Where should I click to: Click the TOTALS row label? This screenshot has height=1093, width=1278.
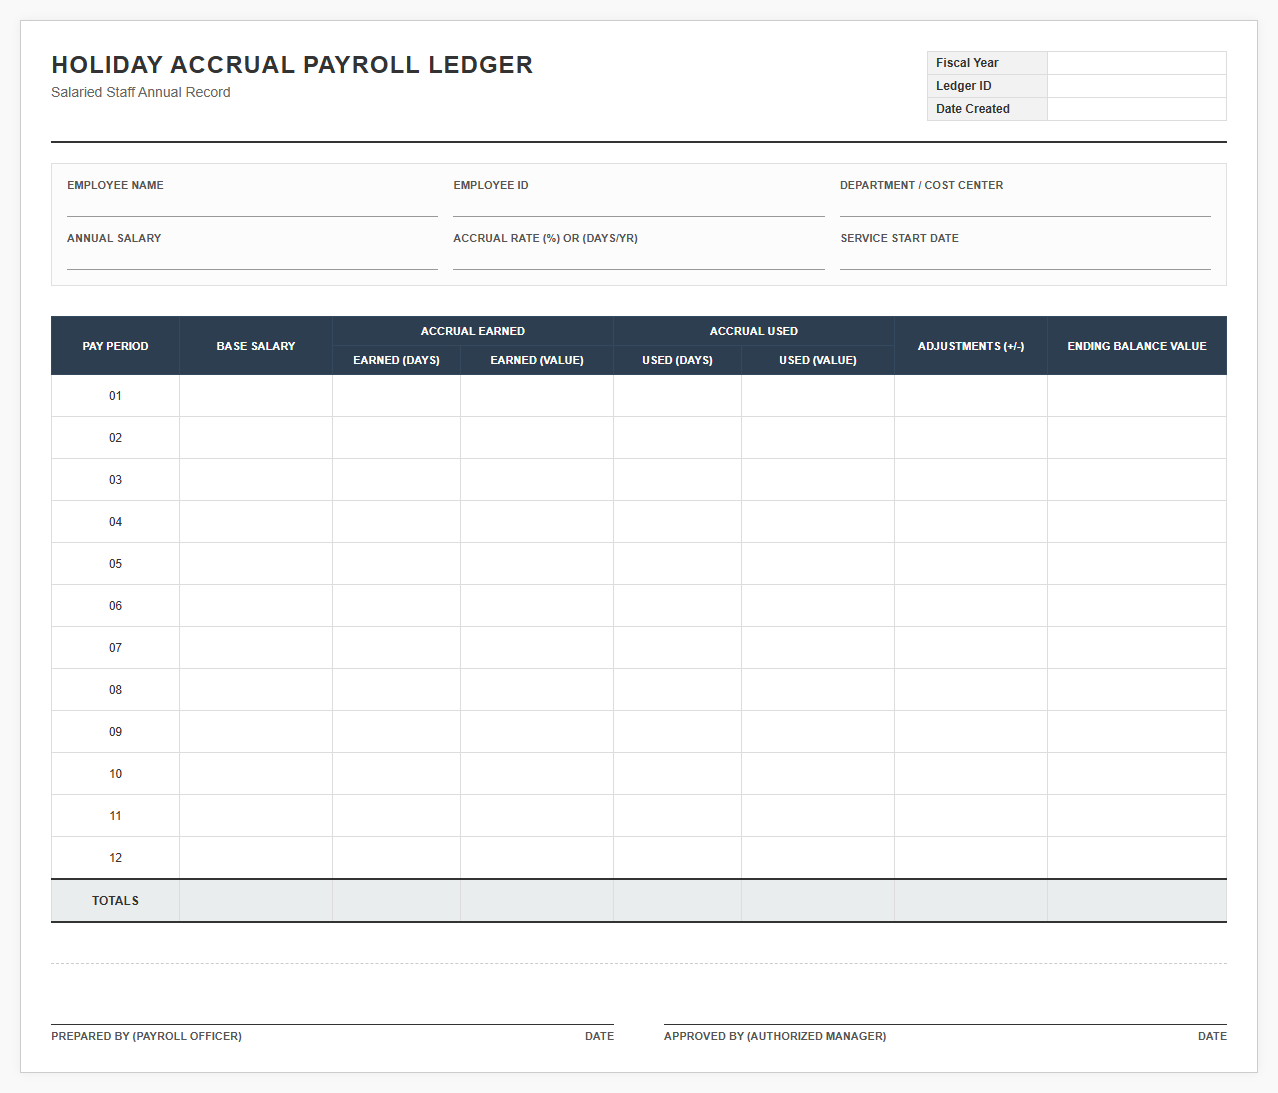click(x=115, y=901)
